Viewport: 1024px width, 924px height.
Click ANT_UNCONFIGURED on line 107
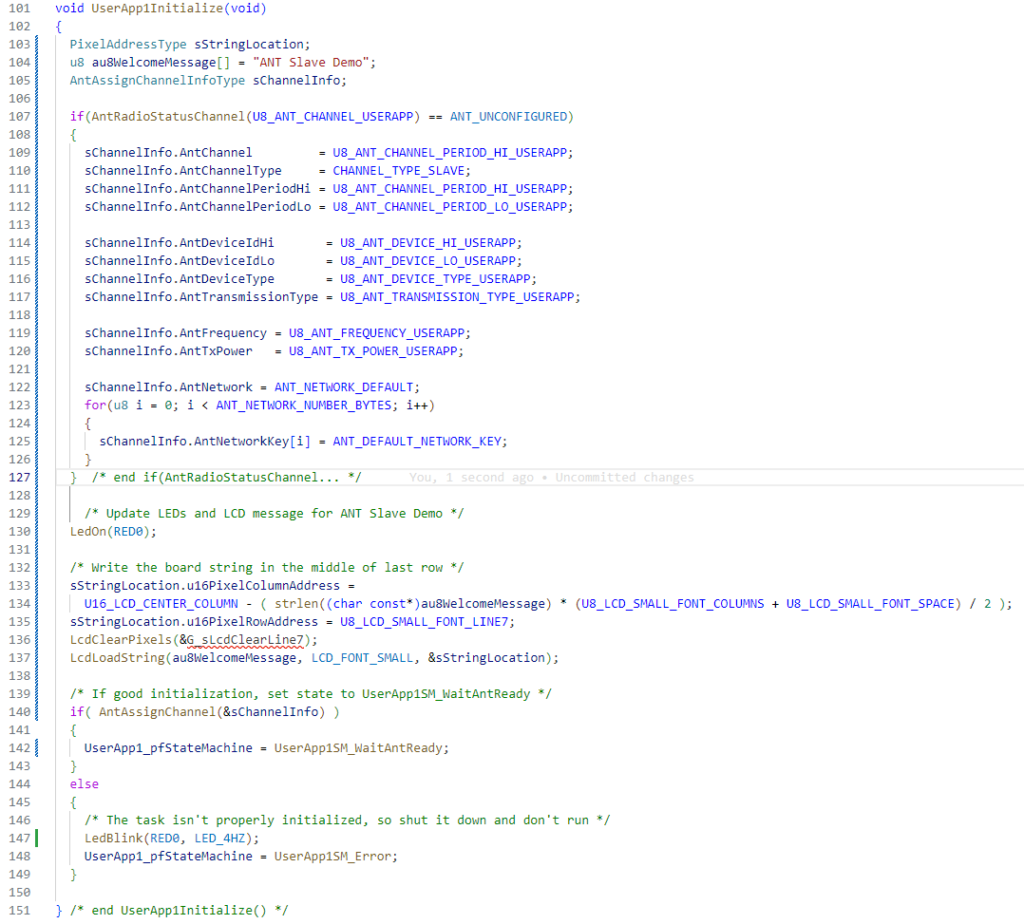(x=508, y=117)
